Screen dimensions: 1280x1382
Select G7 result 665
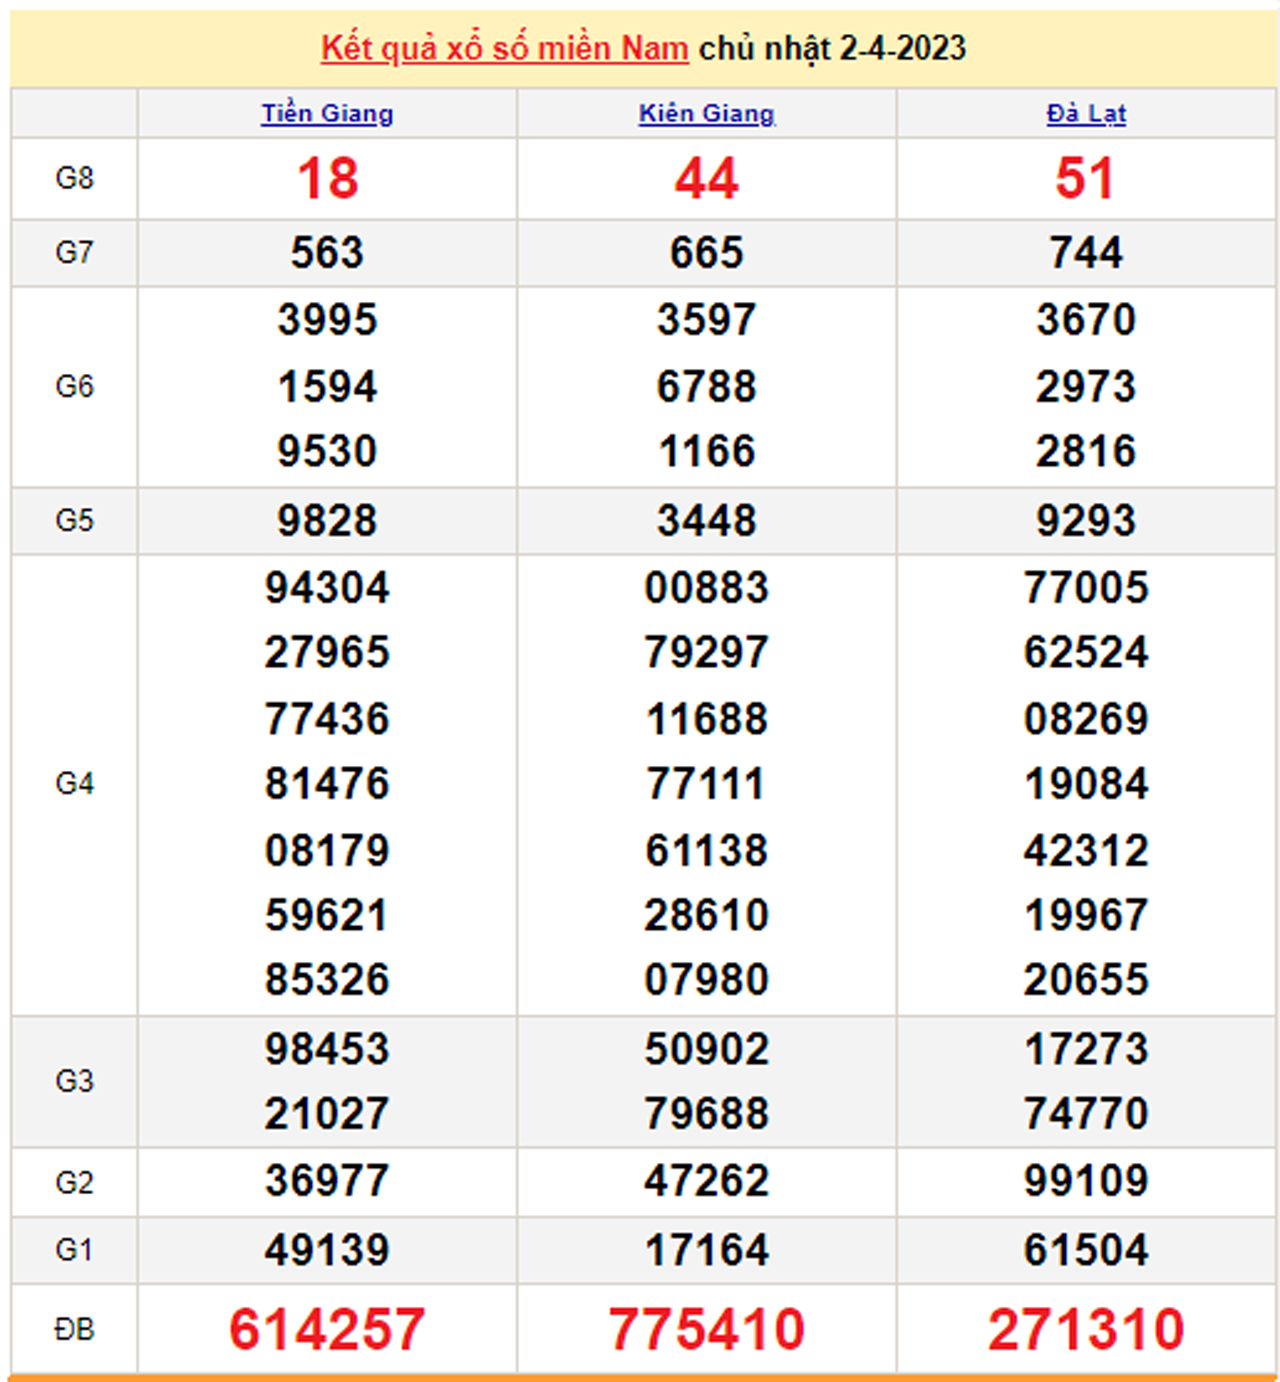707,252
